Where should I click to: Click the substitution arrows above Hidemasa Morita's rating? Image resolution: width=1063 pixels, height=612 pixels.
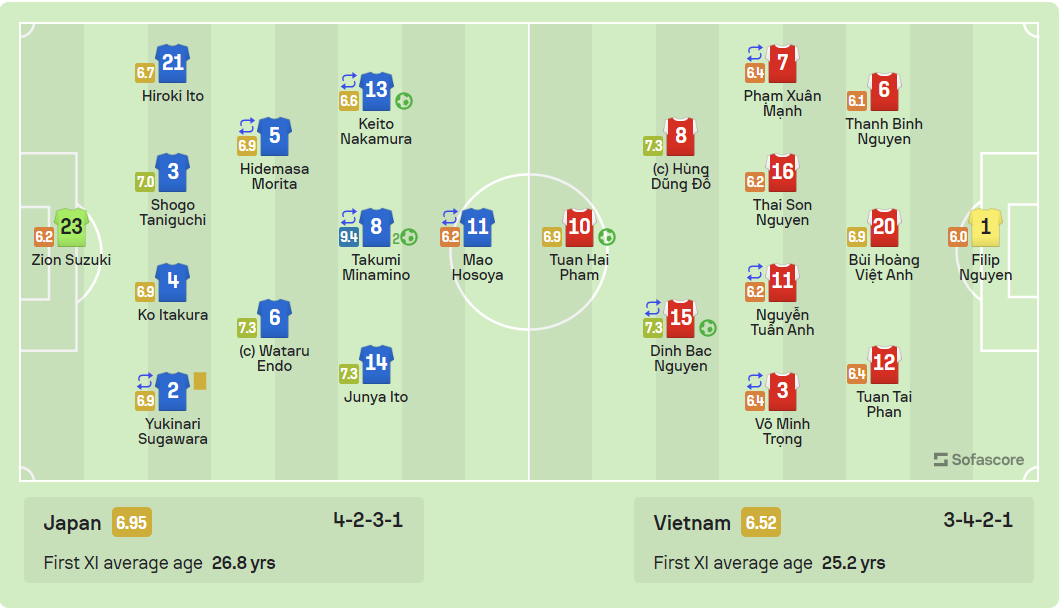[x=247, y=125]
